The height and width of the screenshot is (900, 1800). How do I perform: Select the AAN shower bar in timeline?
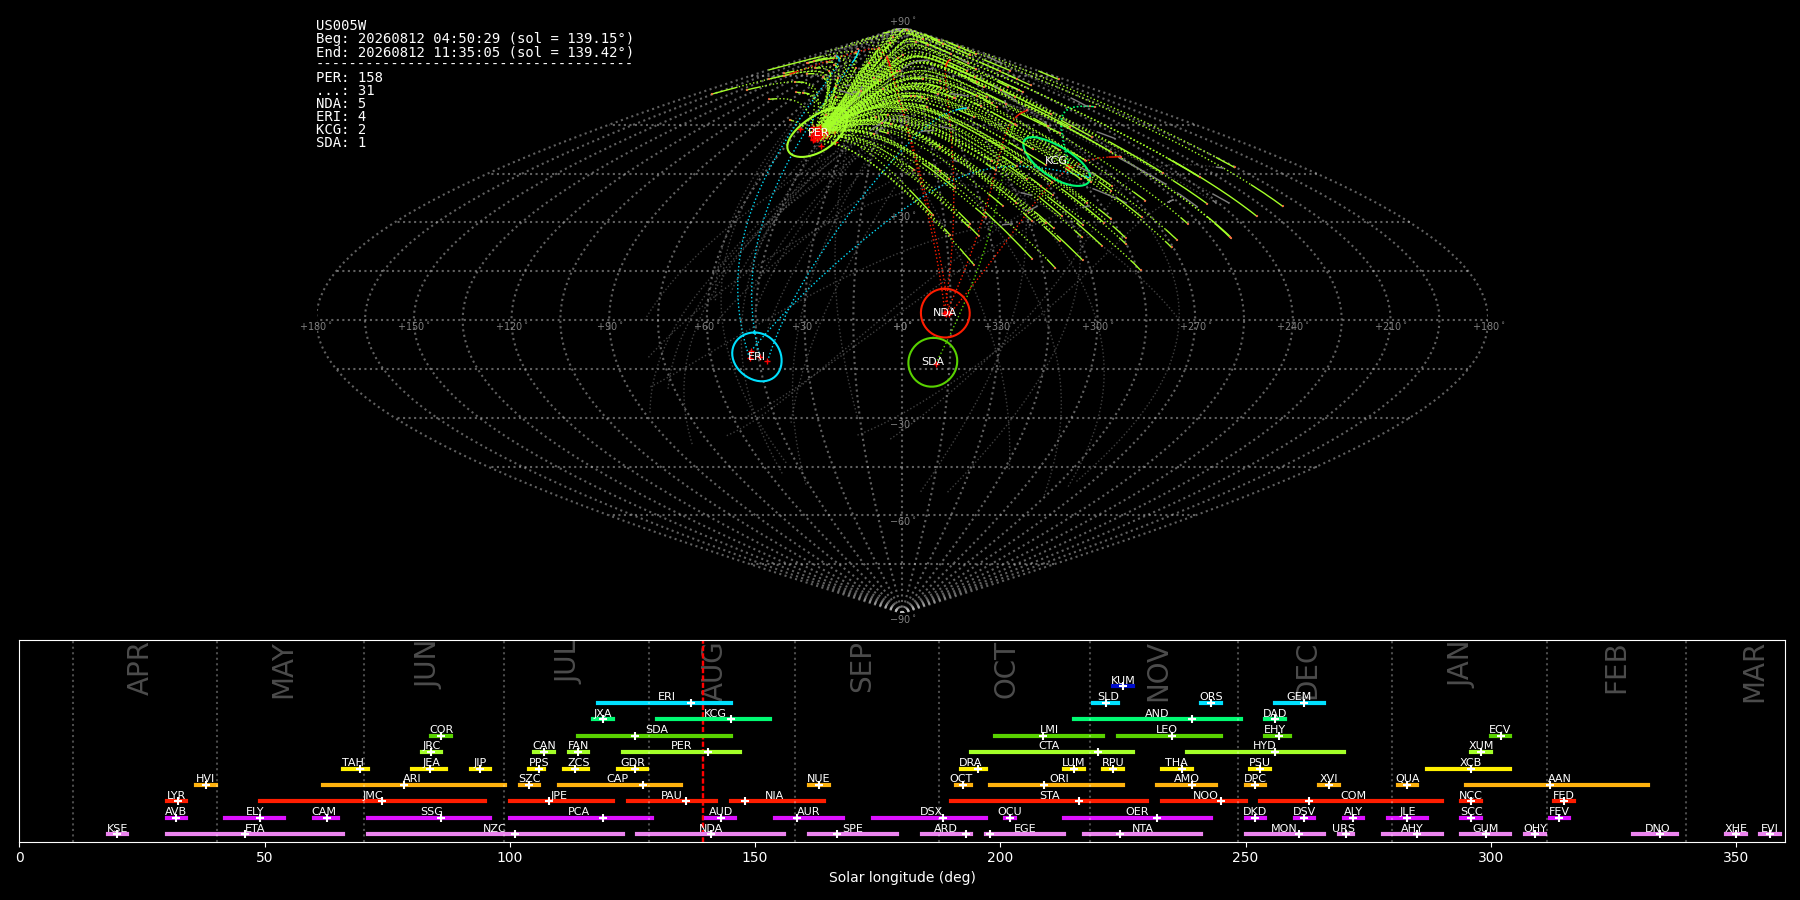tap(1557, 785)
